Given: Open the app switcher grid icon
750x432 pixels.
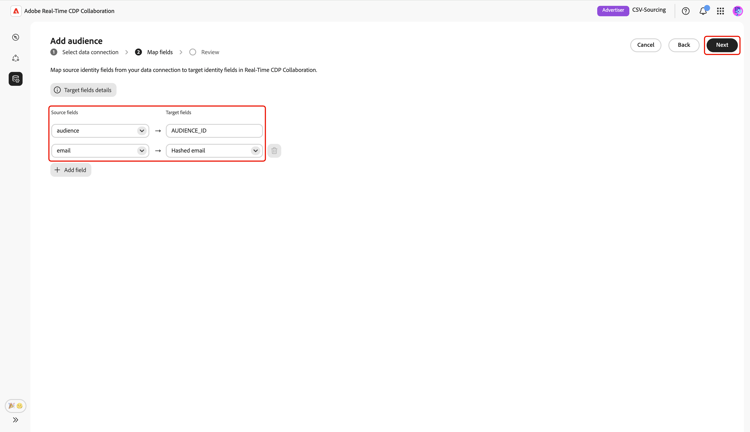Looking at the screenshot, I should click(720, 11).
